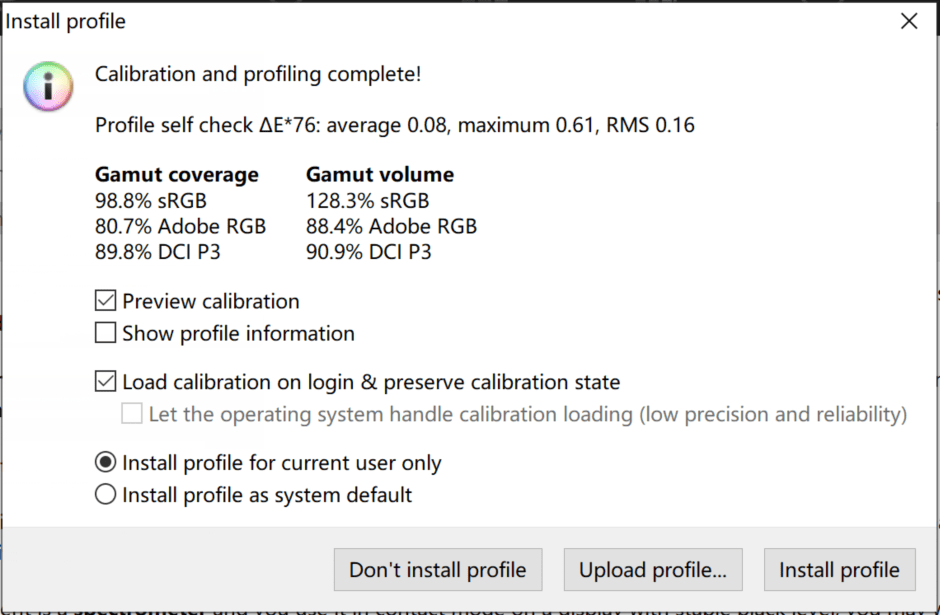Click the 98.8% sRGB coverage value
The width and height of the screenshot is (940, 615).
click(x=151, y=200)
